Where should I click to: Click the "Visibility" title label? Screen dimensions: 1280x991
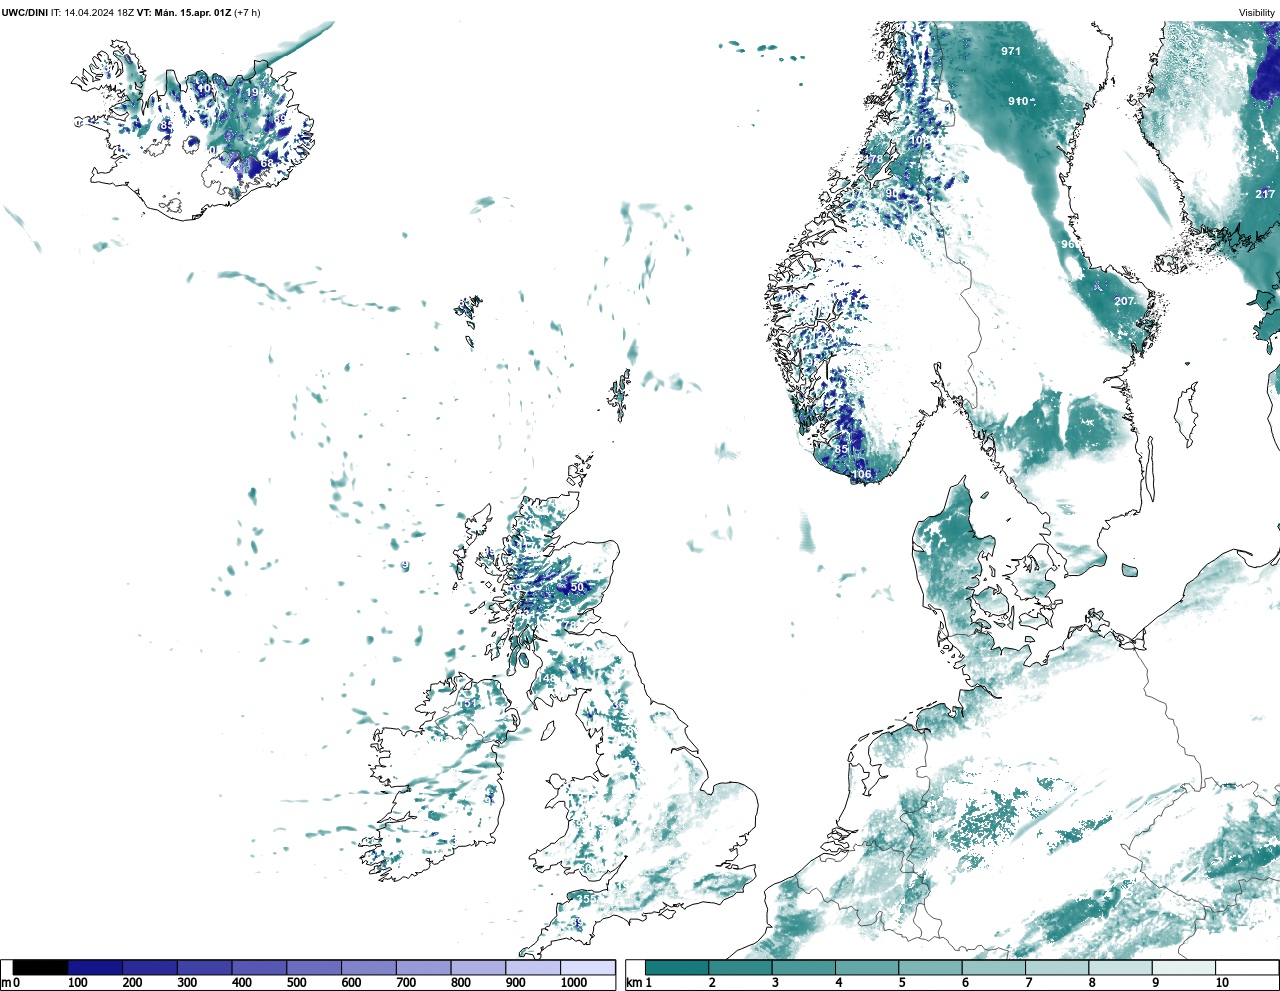tap(1257, 13)
